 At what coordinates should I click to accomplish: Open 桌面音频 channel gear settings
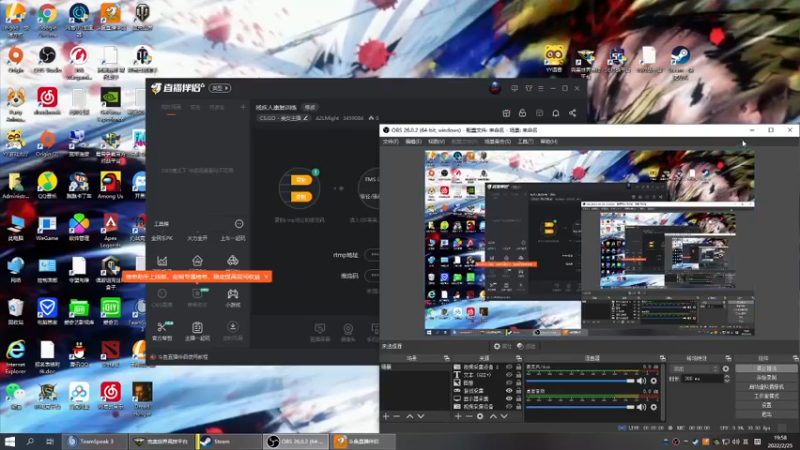click(654, 407)
